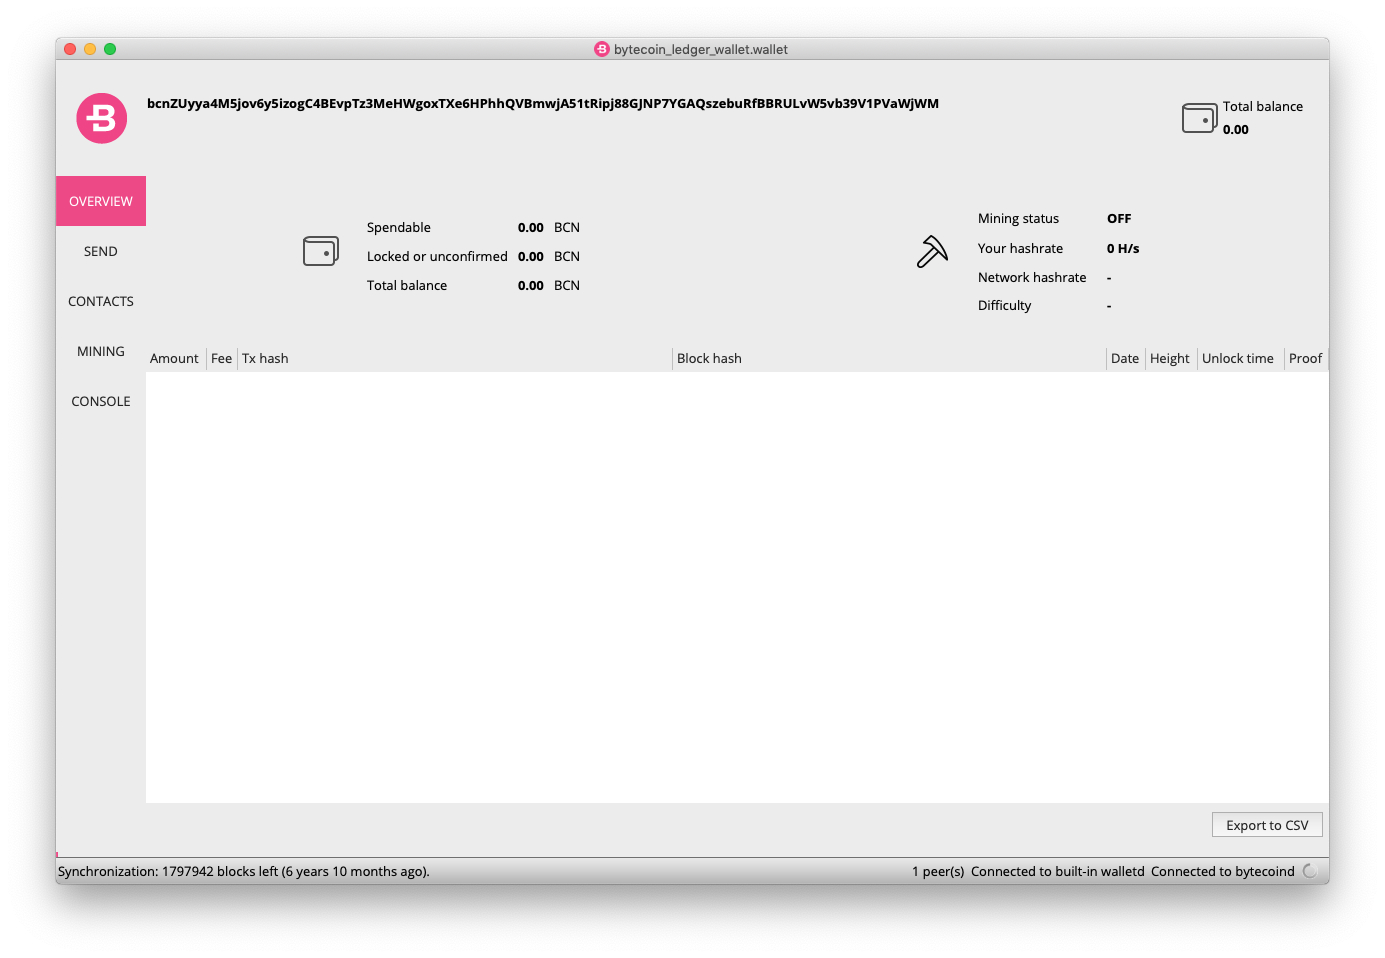Viewport: 1385px width, 958px height.
Task: Click the Mining status OFF value
Action: (1119, 218)
